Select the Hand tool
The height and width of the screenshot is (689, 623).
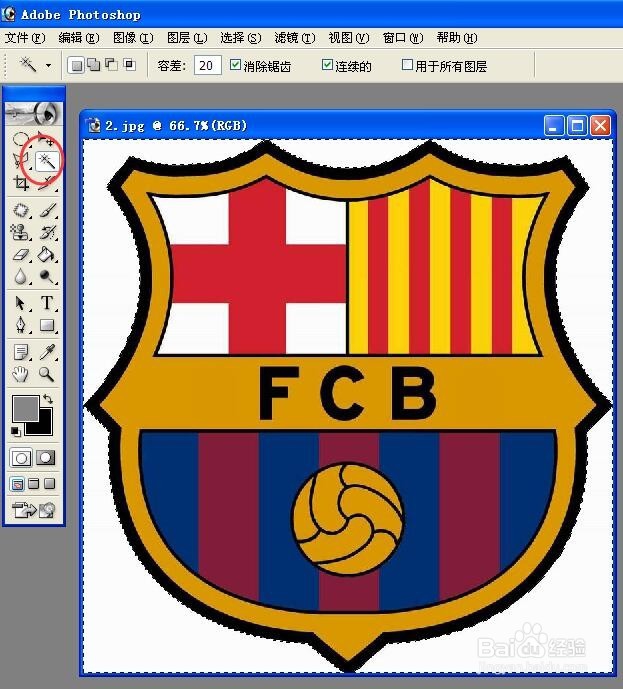[x=20, y=374]
